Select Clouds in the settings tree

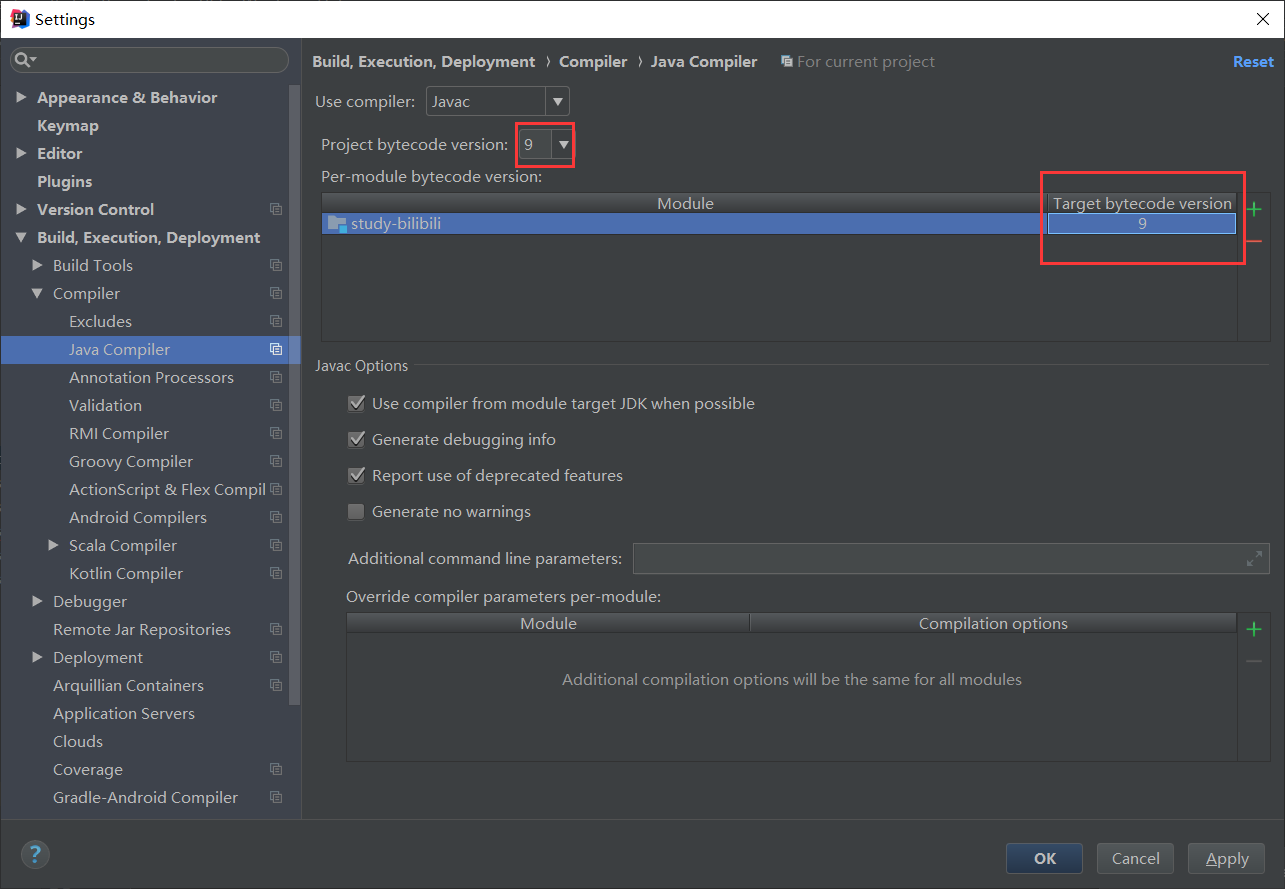[78, 741]
